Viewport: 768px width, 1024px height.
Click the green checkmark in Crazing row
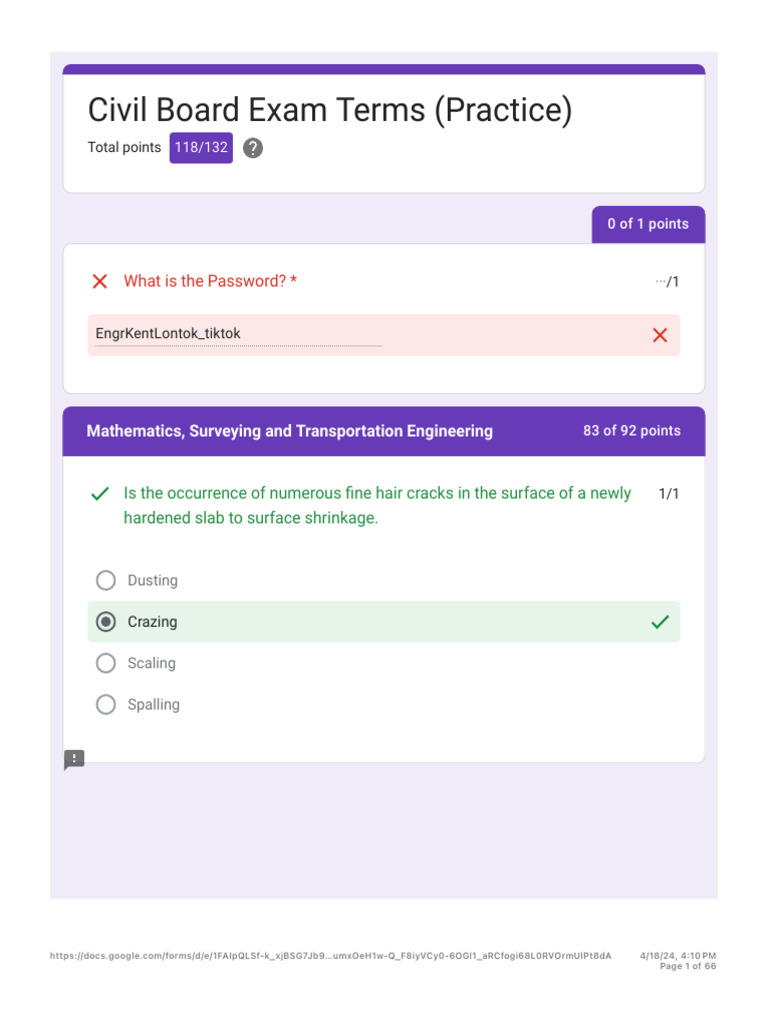(x=660, y=622)
